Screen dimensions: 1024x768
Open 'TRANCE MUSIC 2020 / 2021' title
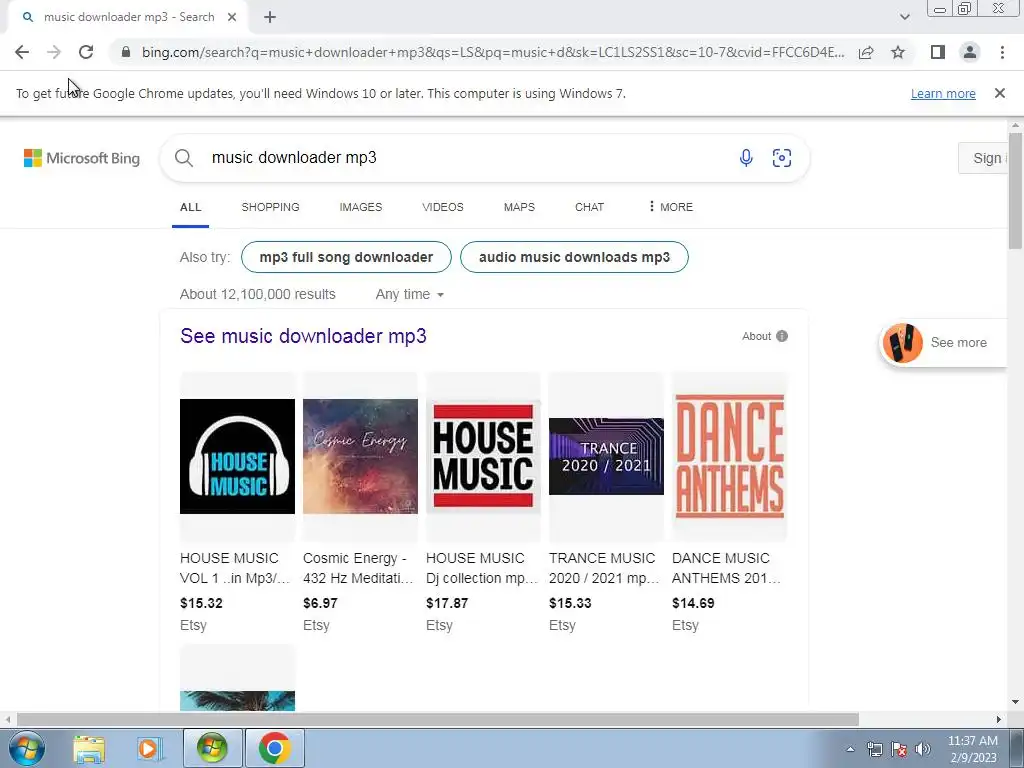tap(604, 568)
